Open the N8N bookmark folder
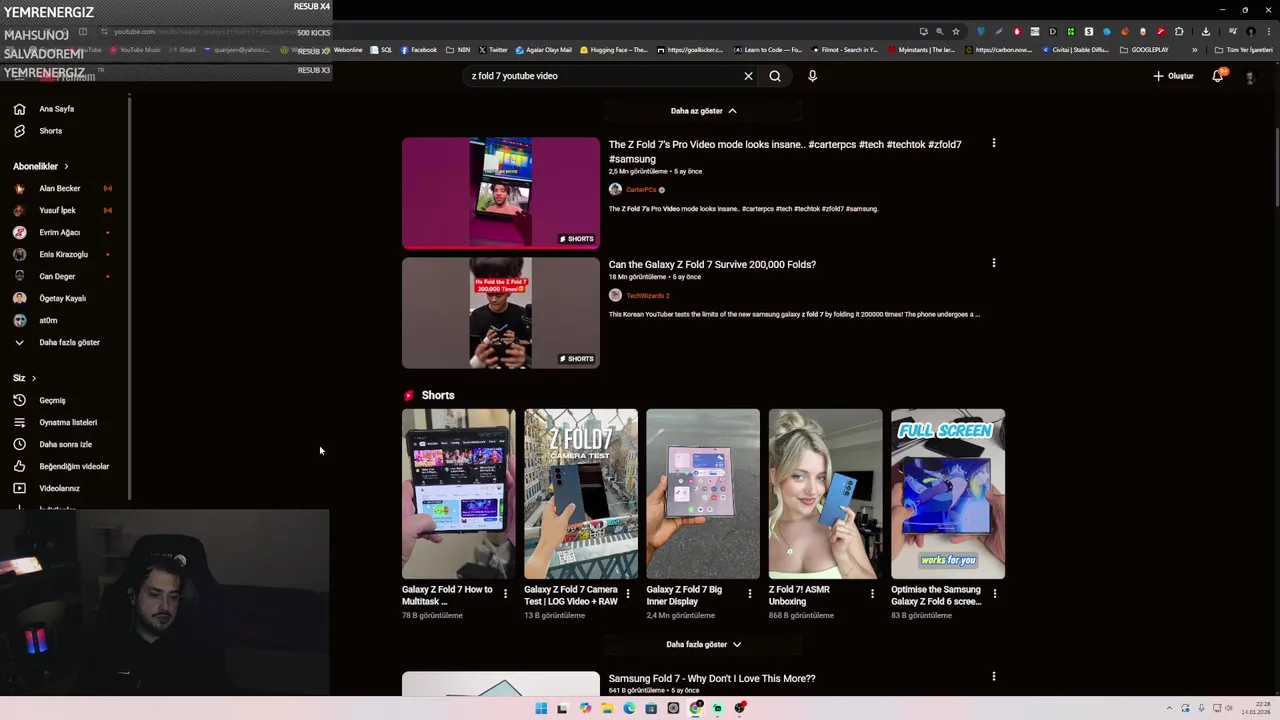1280x720 pixels. (x=457, y=50)
